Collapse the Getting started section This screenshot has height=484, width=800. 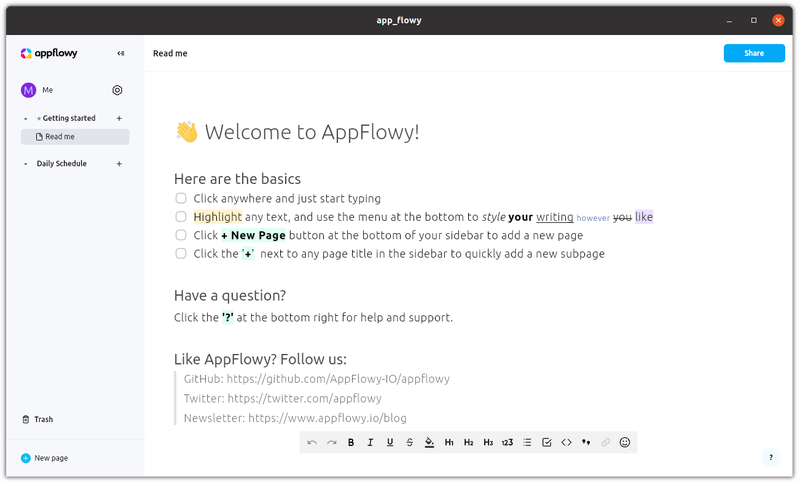(x=26, y=119)
